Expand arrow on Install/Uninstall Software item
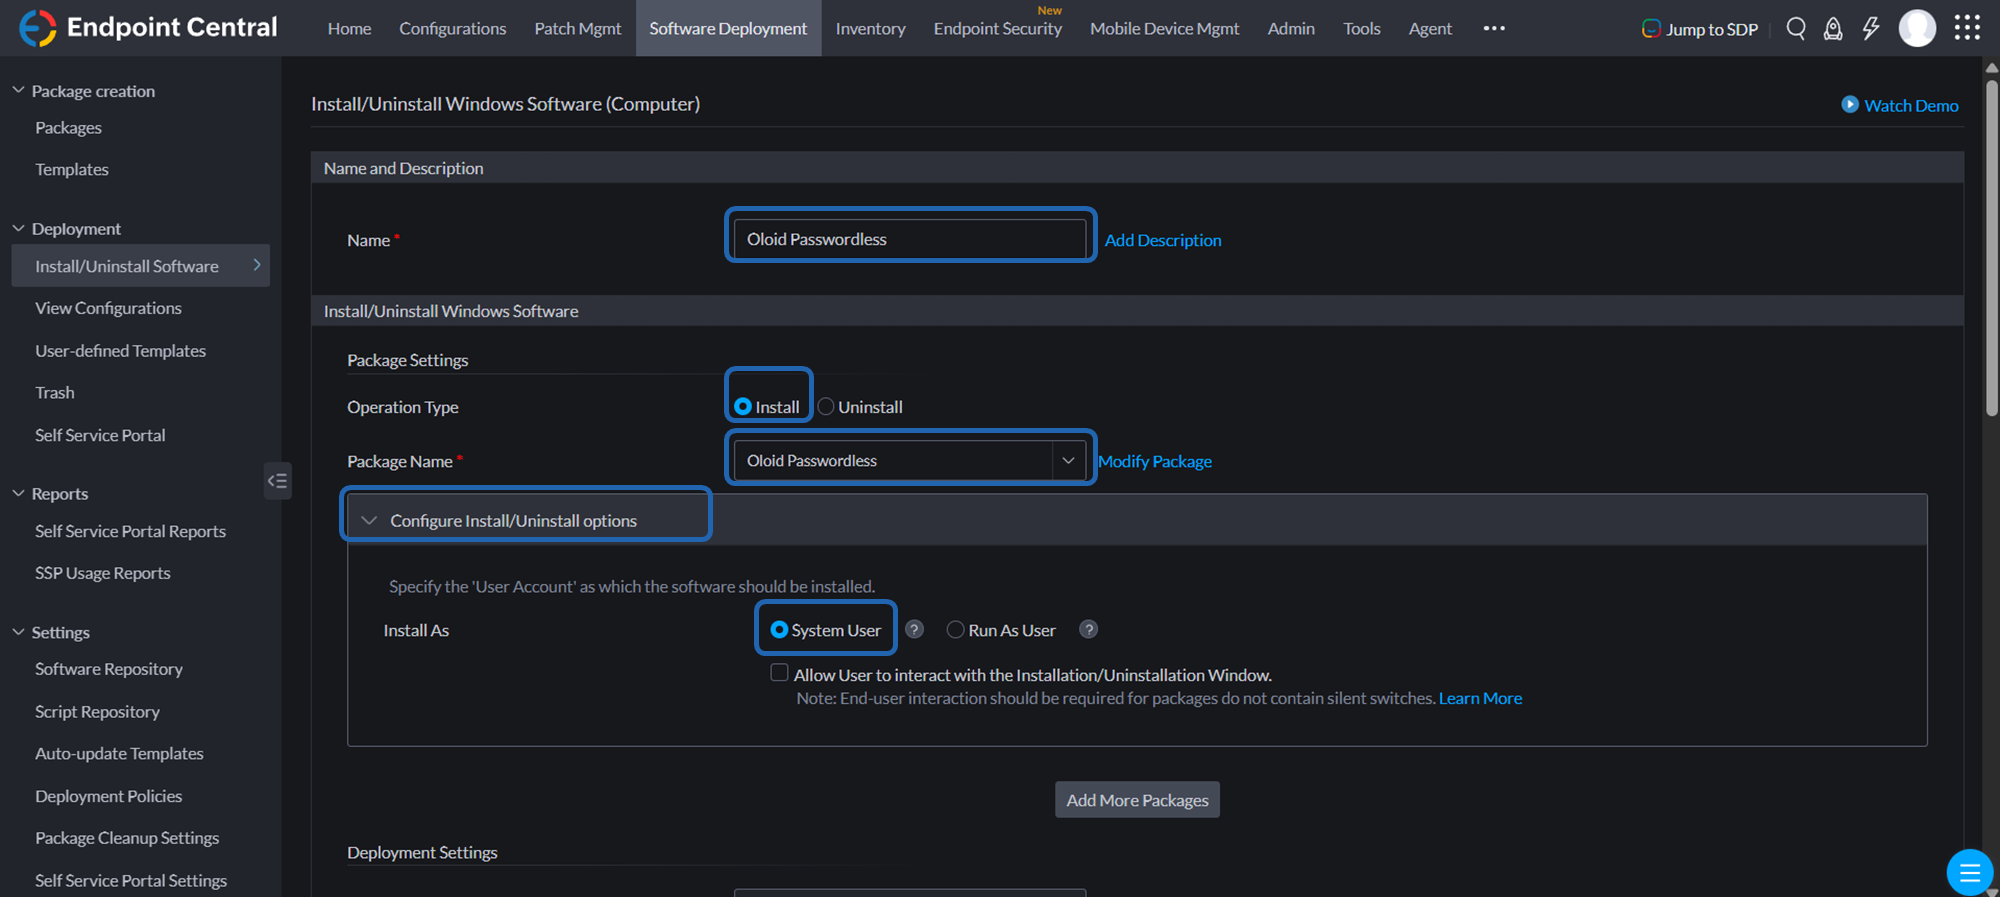The image size is (2000, 897). [257, 265]
